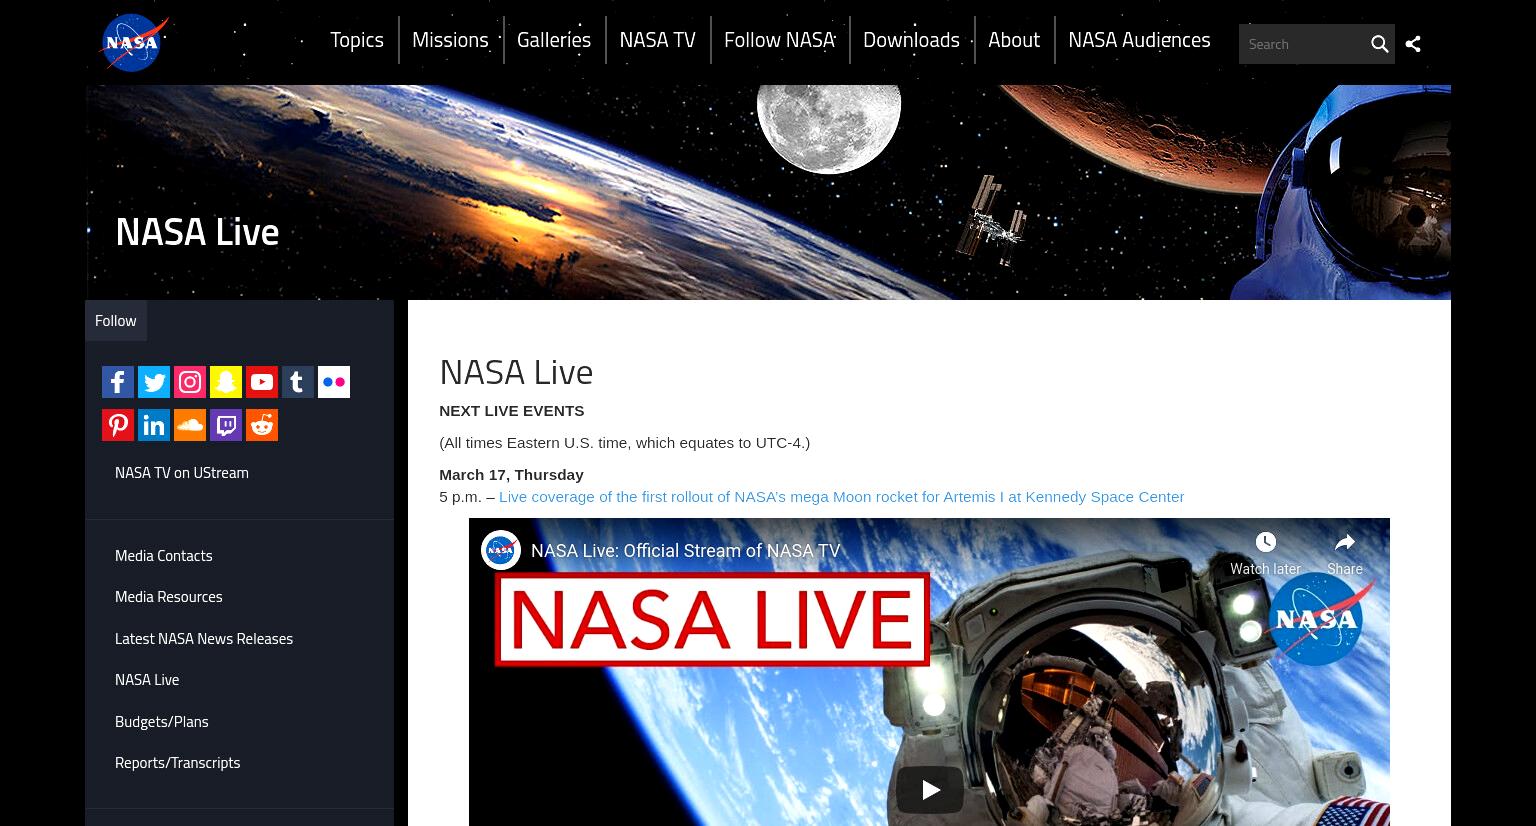Click the 'NASA Live' banner title
Screen dimensions: 1536x826
tap(197, 231)
